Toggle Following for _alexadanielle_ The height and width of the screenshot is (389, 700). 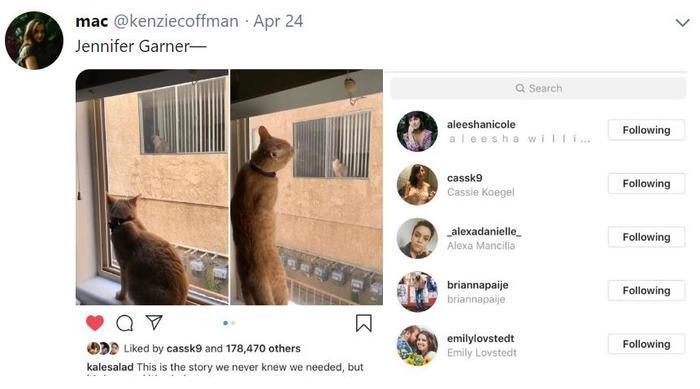tap(646, 237)
